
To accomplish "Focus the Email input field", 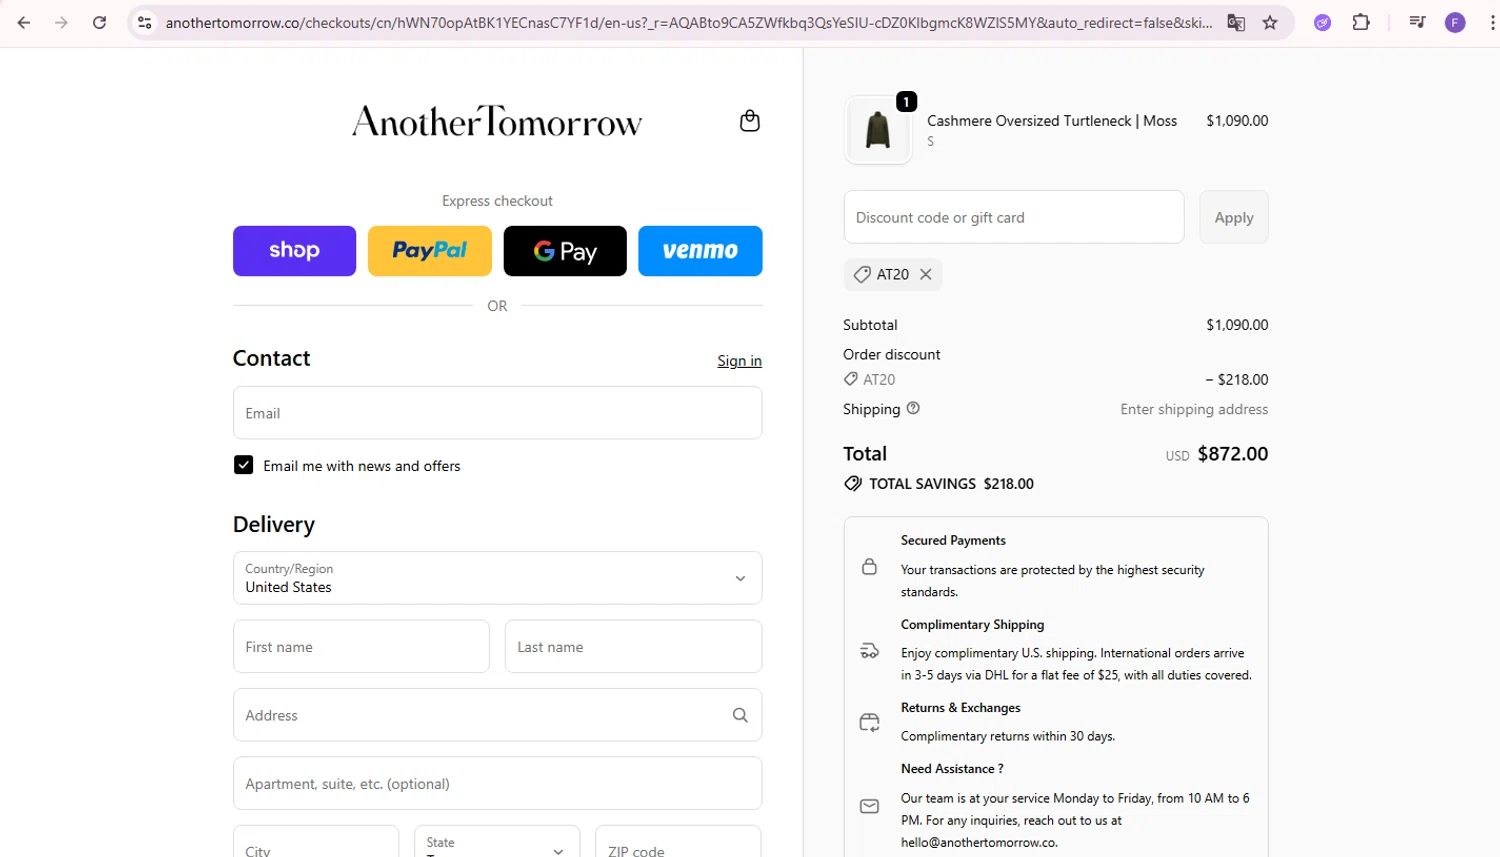I will 497,413.
